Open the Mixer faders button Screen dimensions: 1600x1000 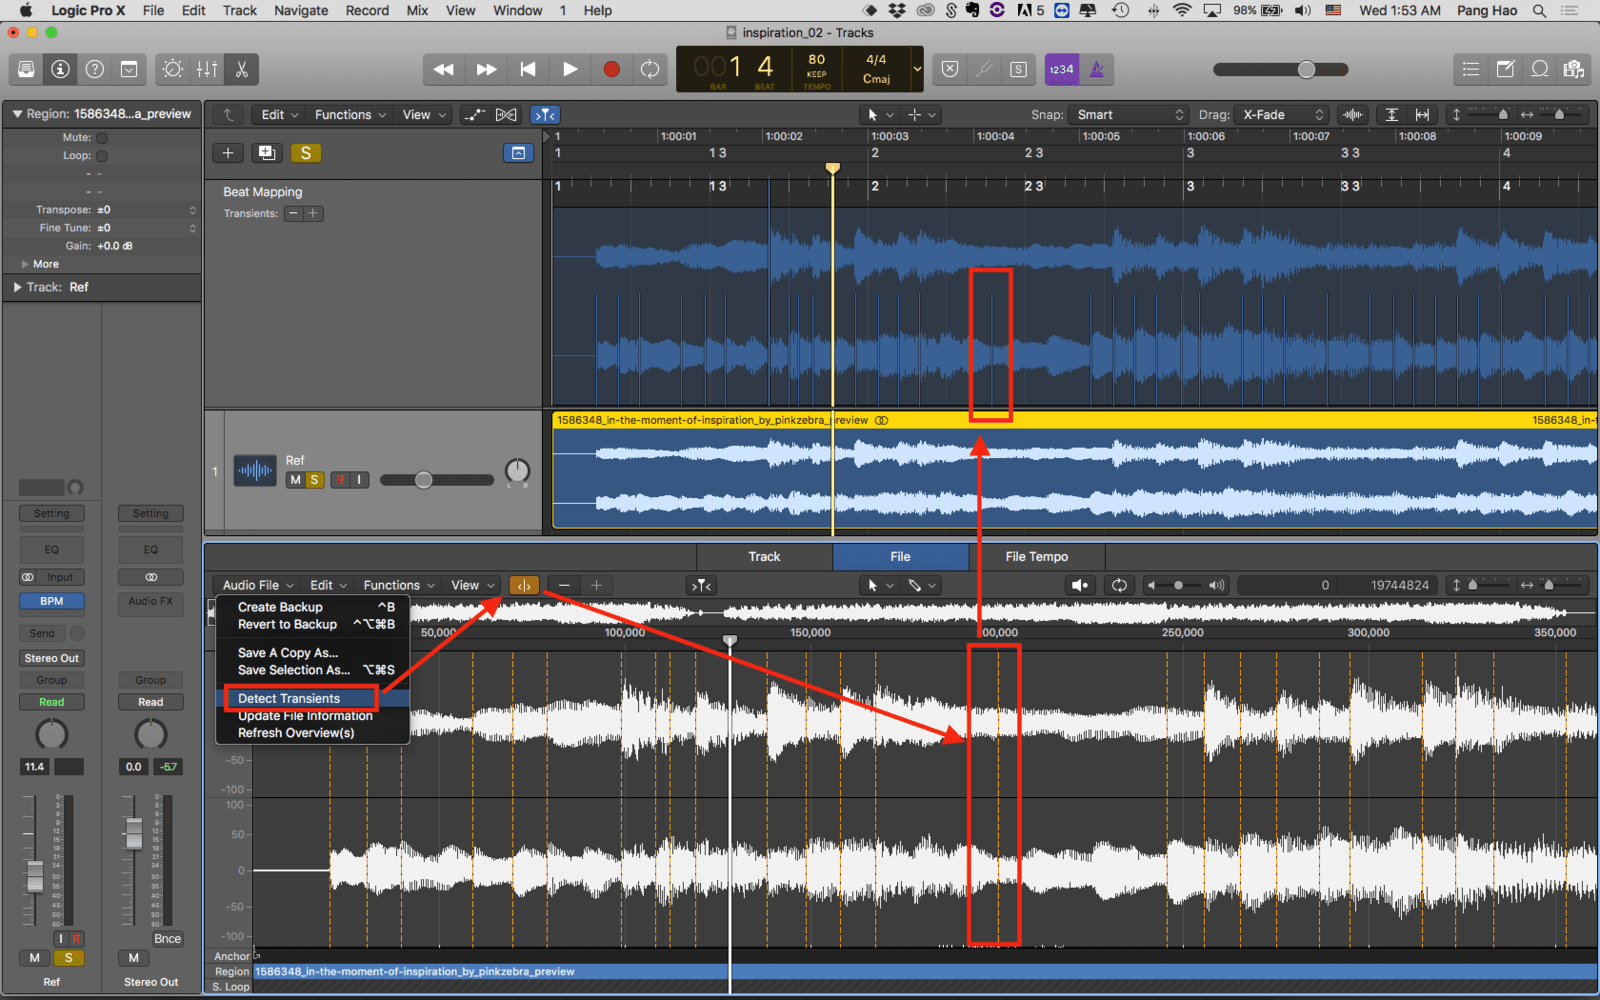pyautogui.click(x=207, y=69)
